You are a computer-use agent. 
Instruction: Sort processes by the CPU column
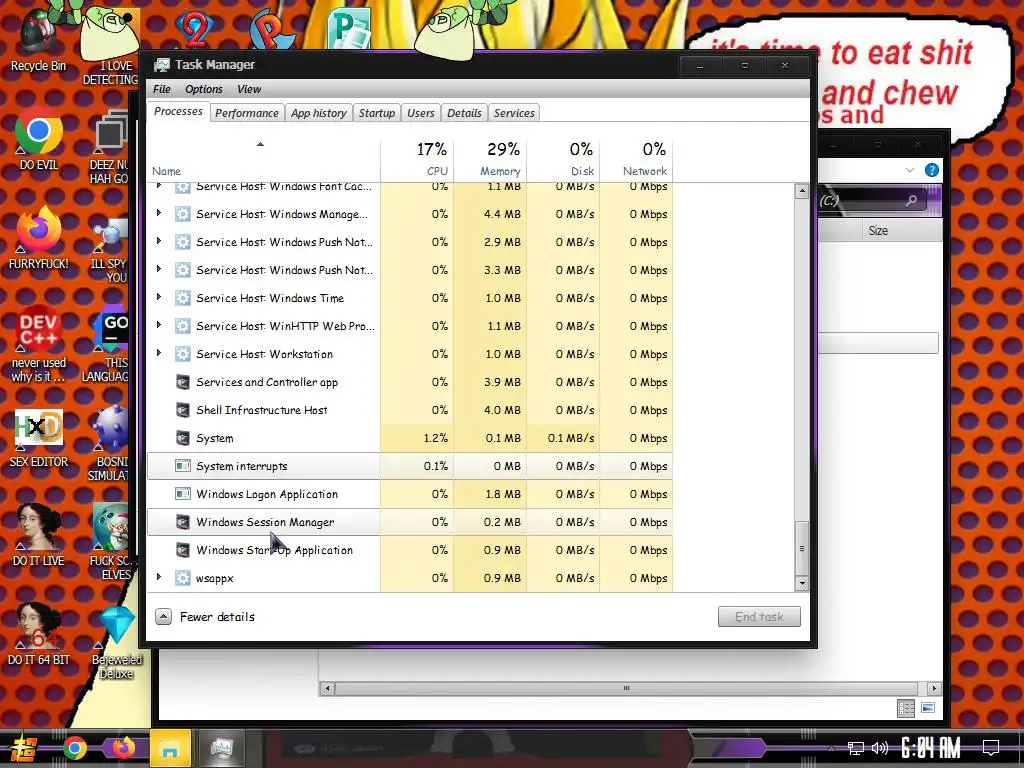coord(417,159)
